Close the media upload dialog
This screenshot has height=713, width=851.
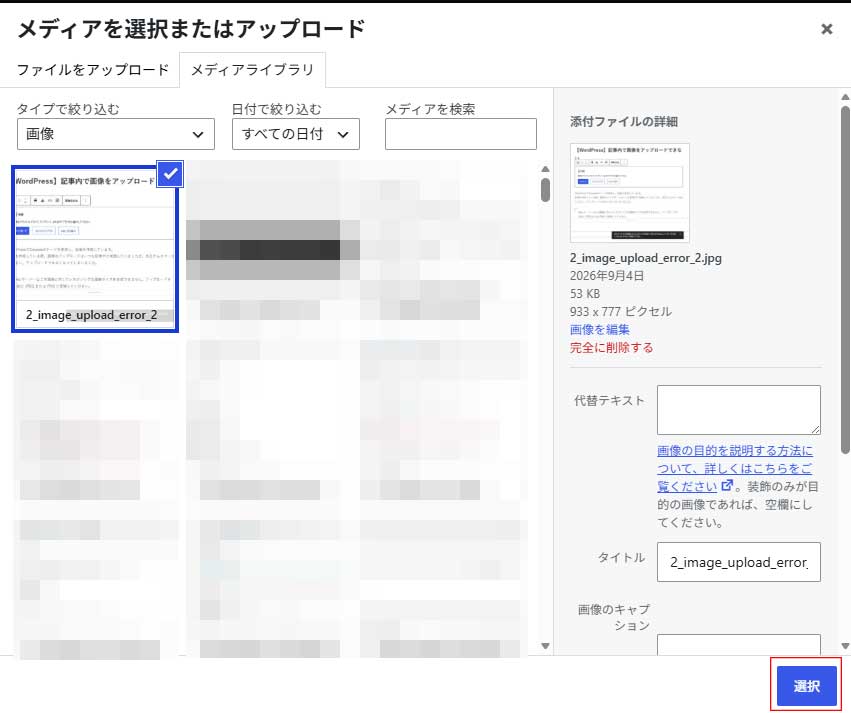coord(826,29)
